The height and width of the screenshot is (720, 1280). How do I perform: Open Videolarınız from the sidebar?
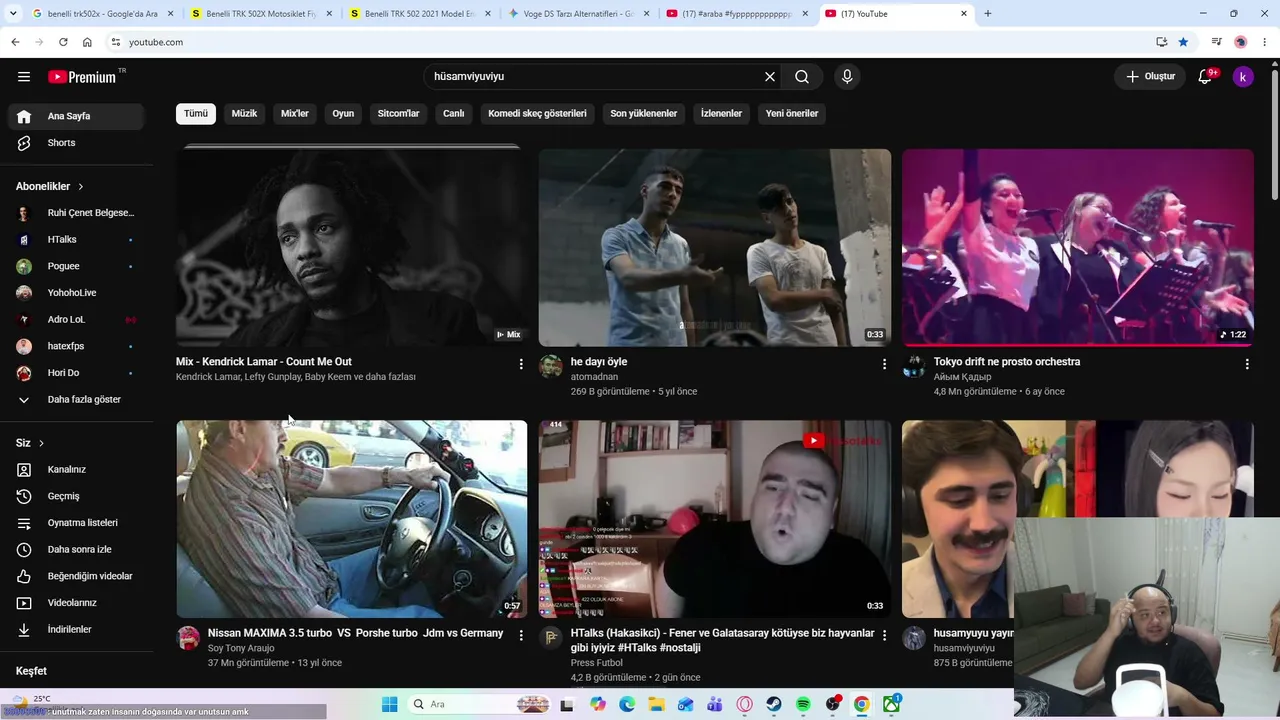(76, 603)
